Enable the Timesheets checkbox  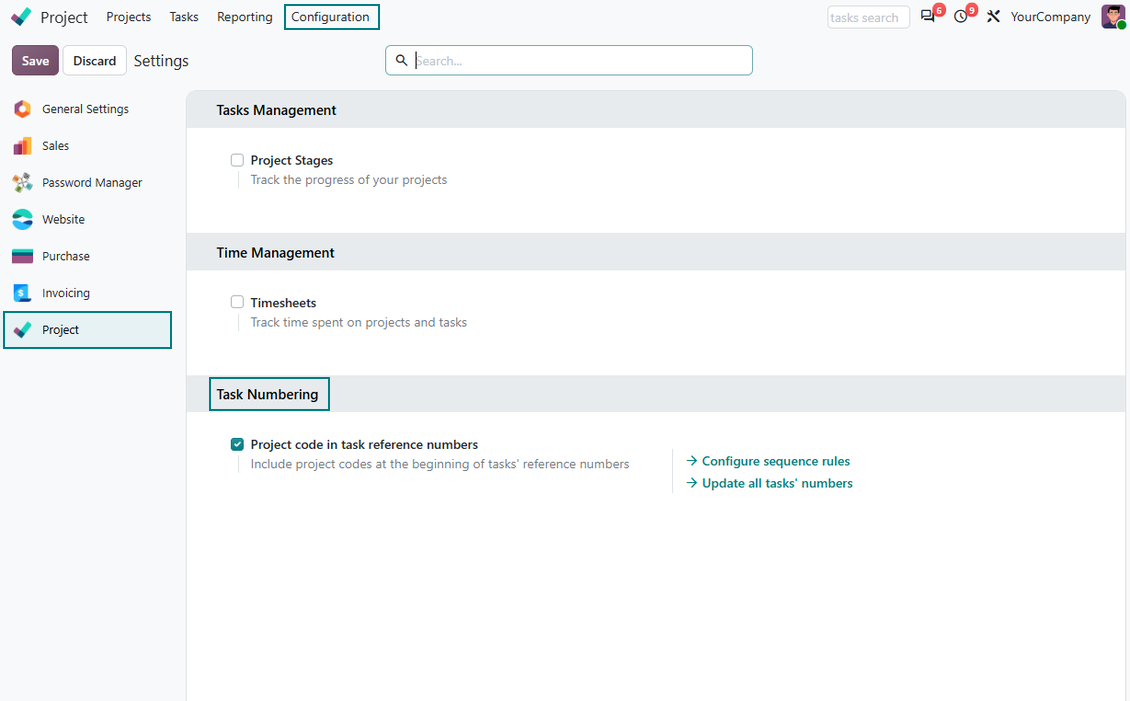point(237,302)
